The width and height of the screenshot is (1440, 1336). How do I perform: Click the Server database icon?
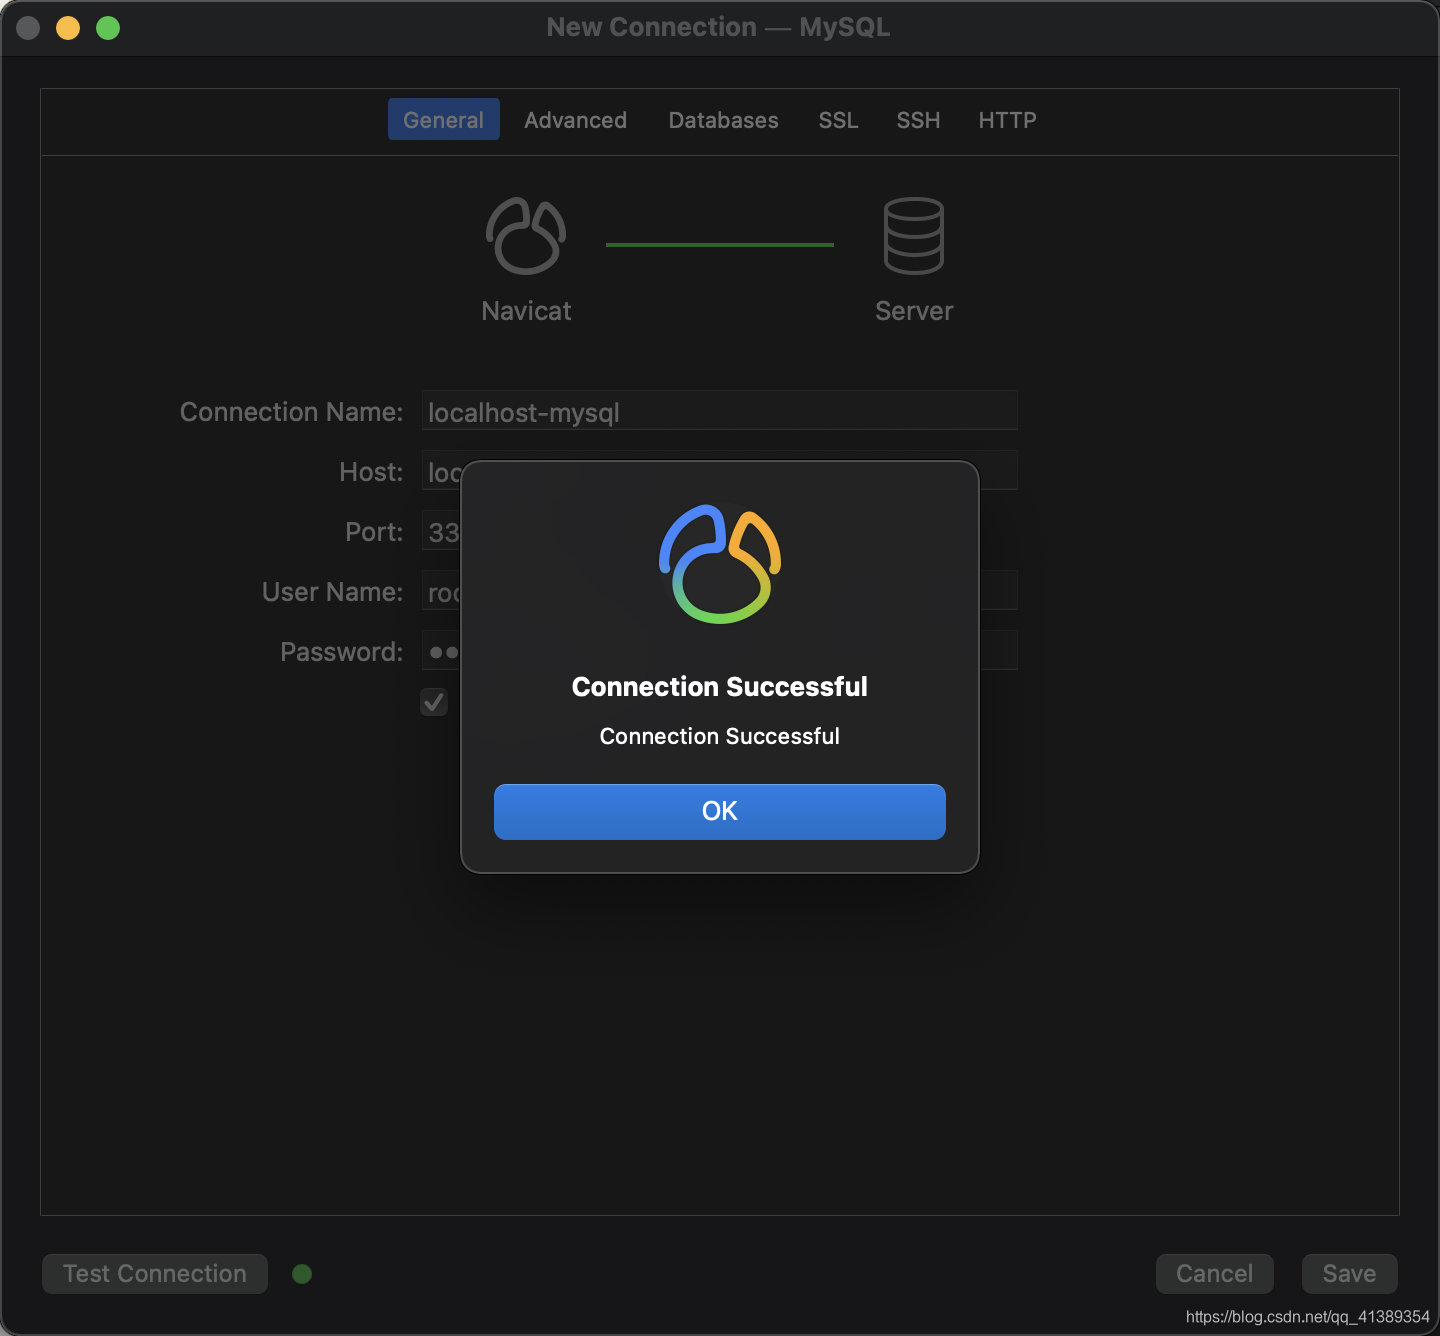913,236
